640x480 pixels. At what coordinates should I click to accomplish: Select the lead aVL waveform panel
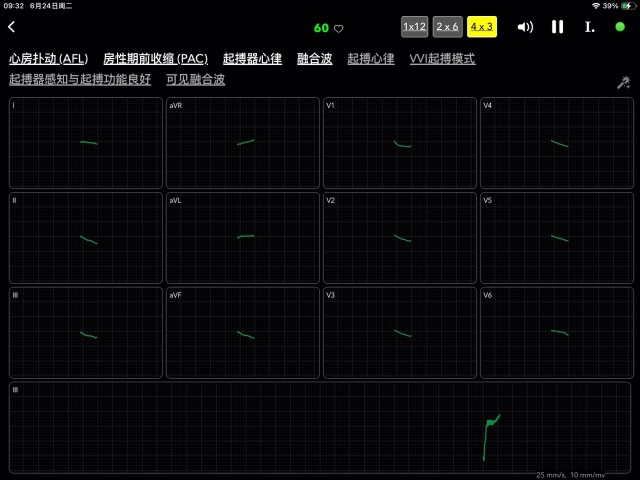coord(243,238)
